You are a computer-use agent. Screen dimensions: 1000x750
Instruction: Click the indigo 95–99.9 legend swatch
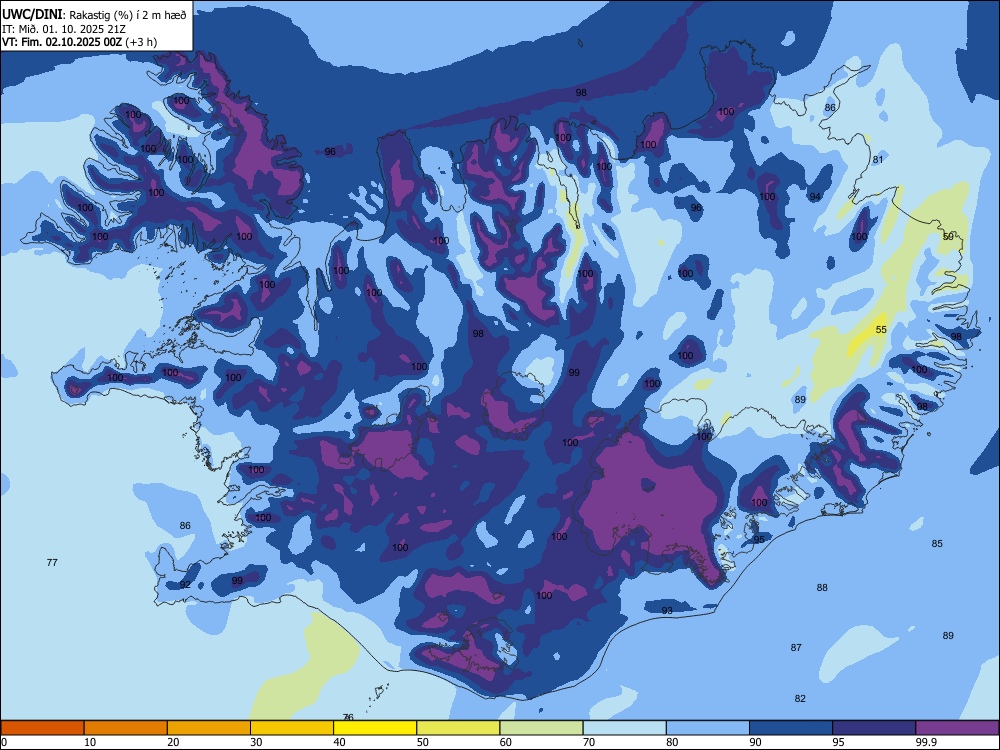[x=874, y=728]
